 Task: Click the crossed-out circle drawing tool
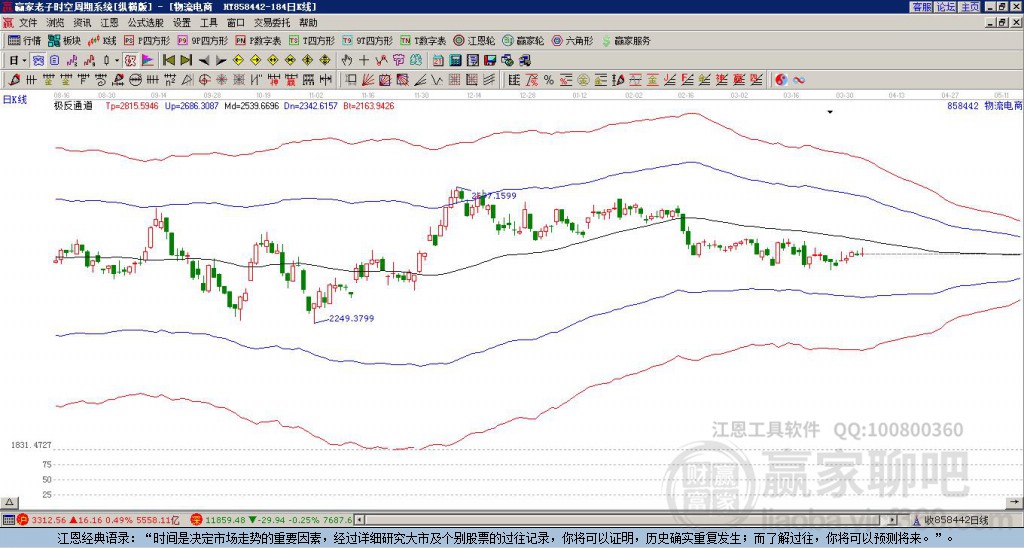pos(135,80)
